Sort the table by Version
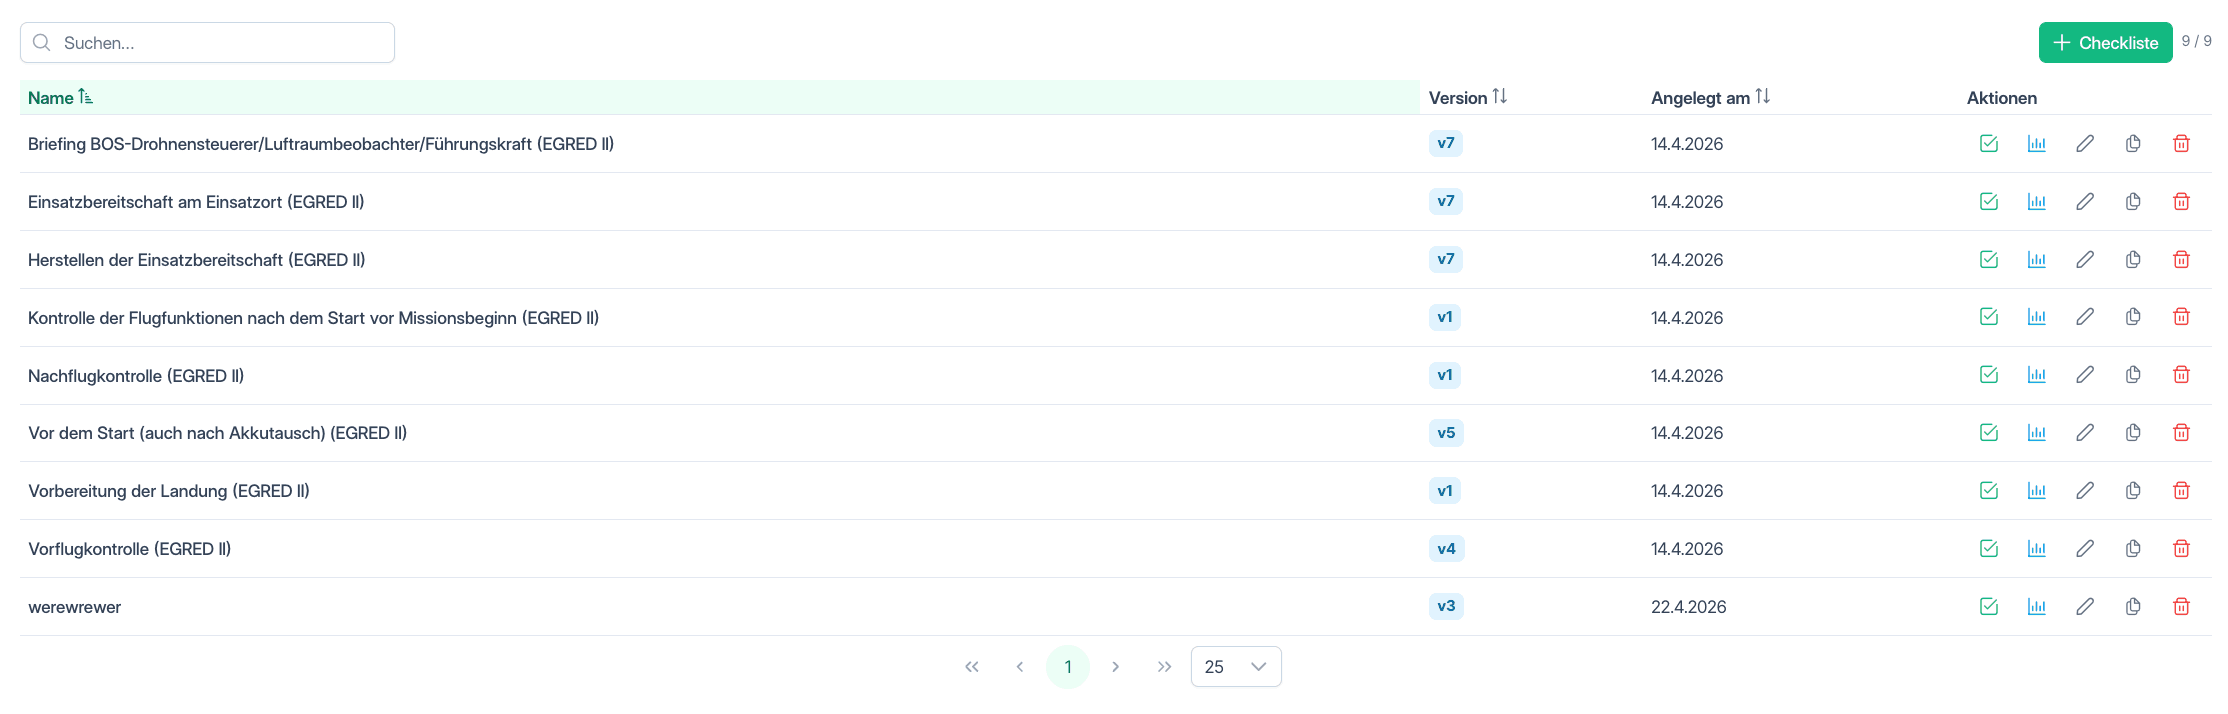The width and height of the screenshot is (2228, 714). 1467,97
